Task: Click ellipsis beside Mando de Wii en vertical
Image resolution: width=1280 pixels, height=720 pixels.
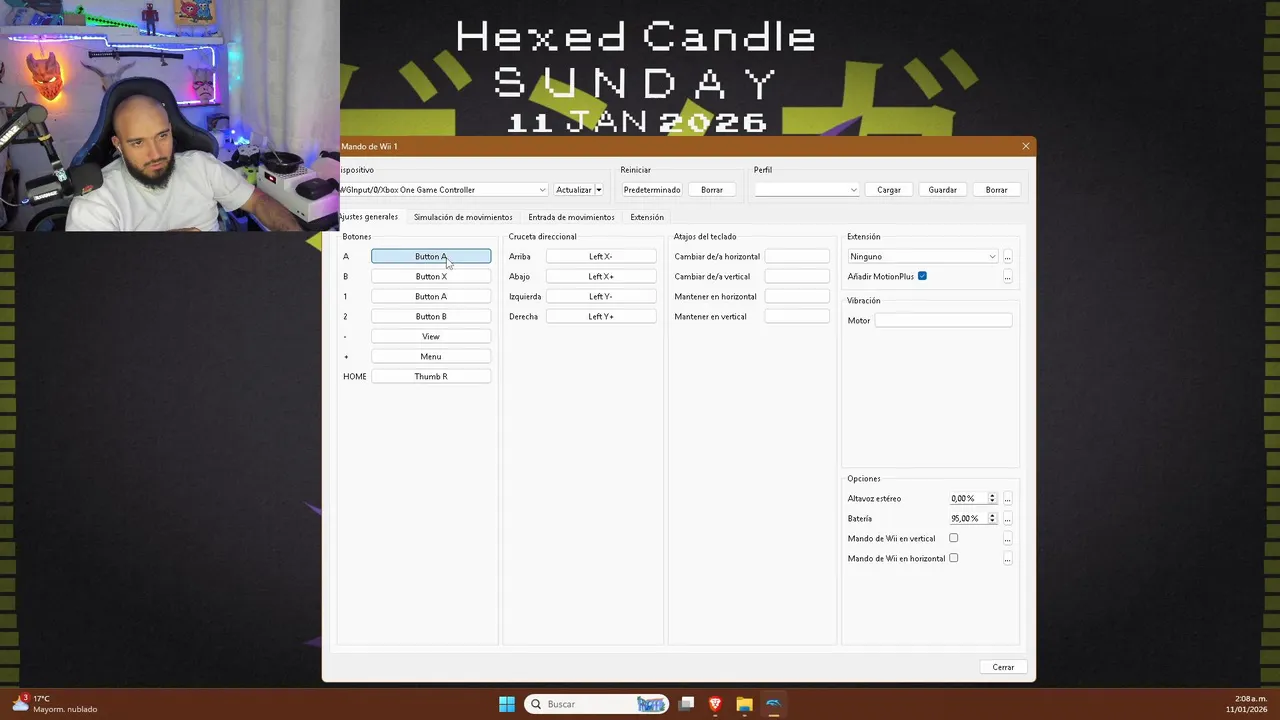Action: 1007,539
